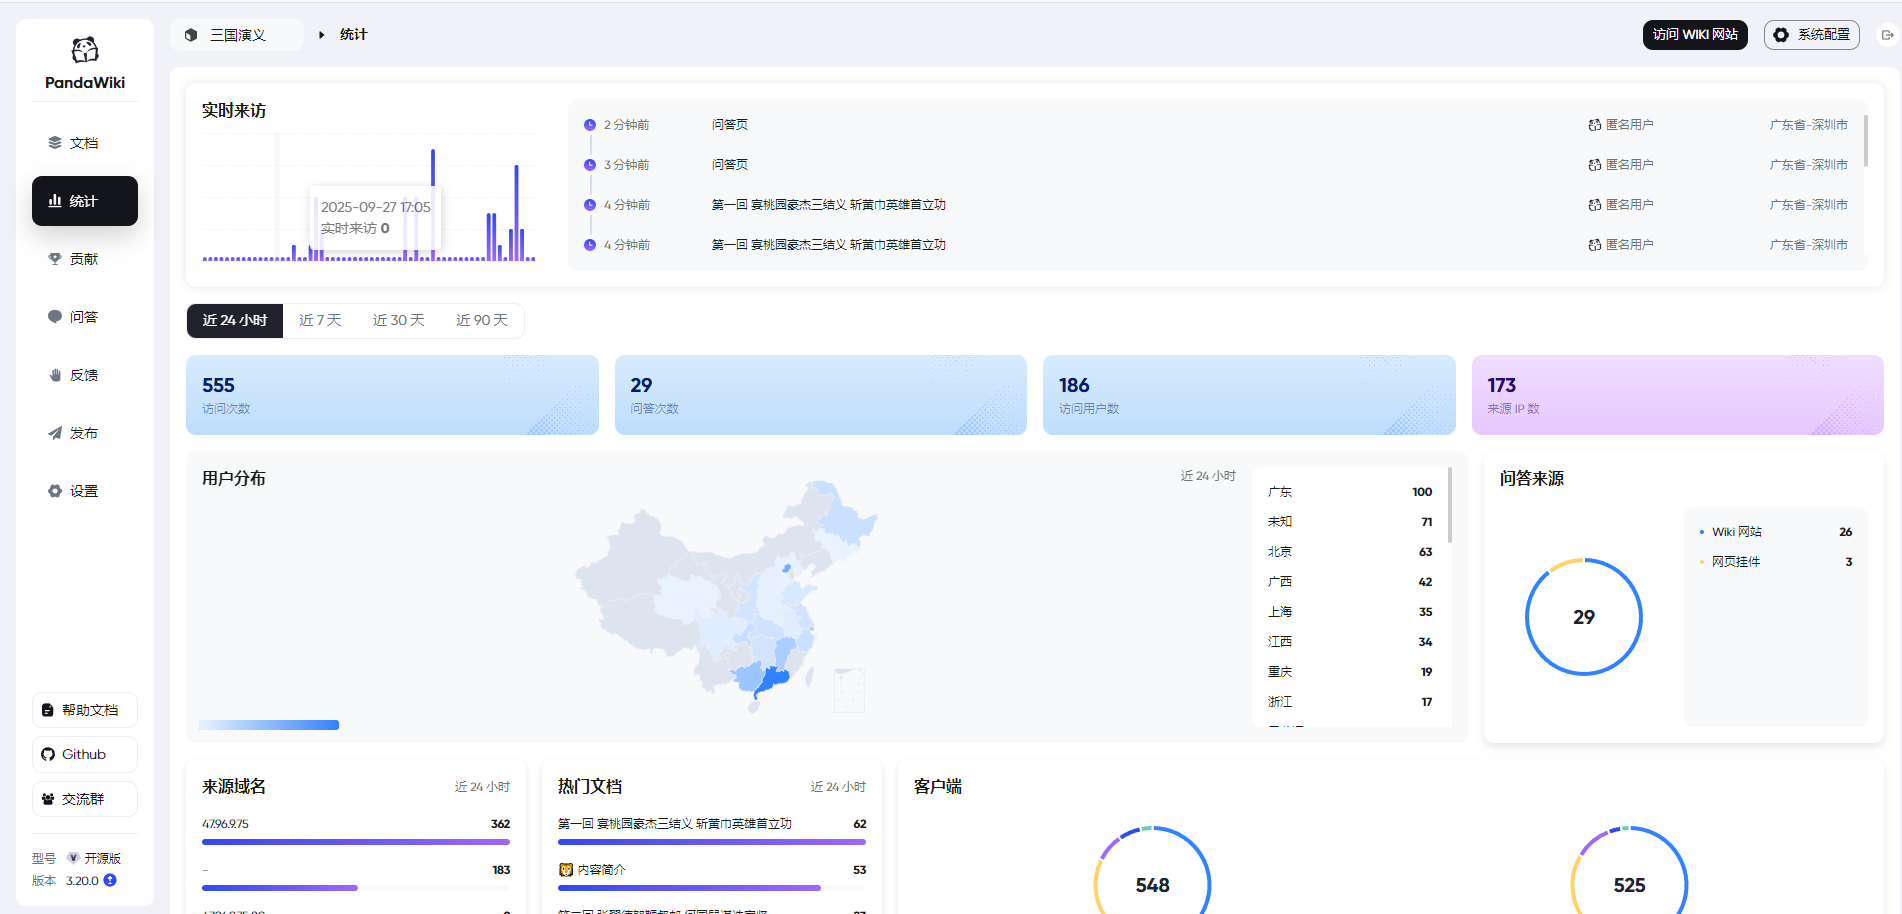Click the 173 来源 IP 数 card
This screenshot has width=1902, height=914.
click(1677, 395)
